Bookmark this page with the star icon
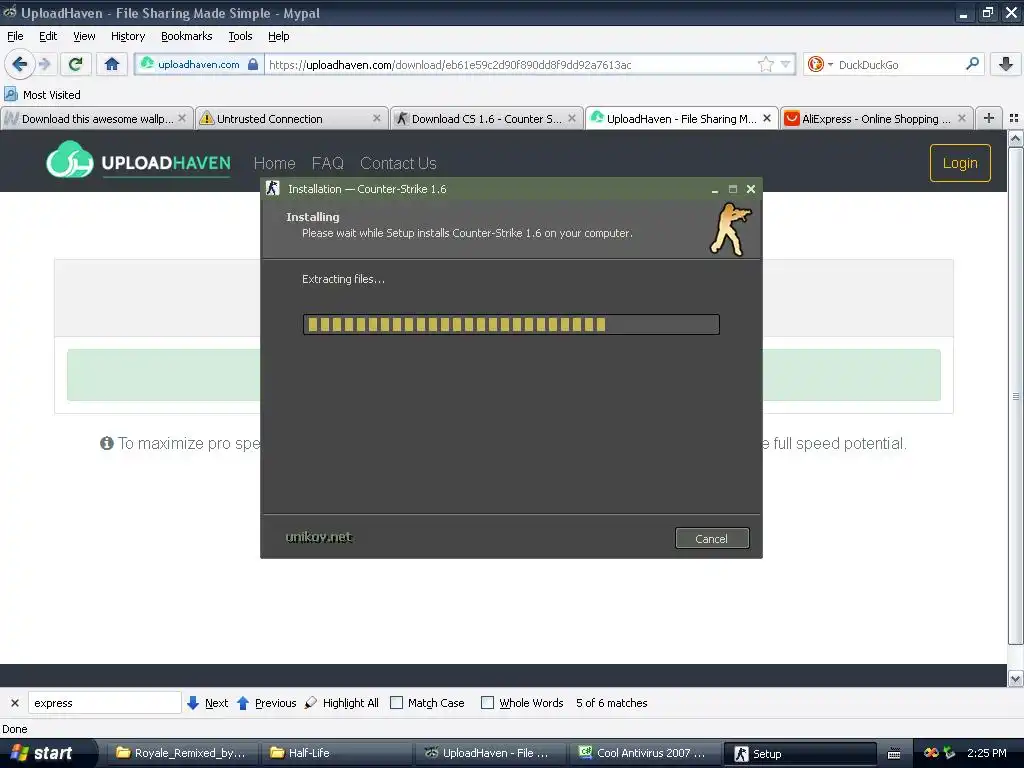This screenshot has width=1024, height=768. pos(765,64)
